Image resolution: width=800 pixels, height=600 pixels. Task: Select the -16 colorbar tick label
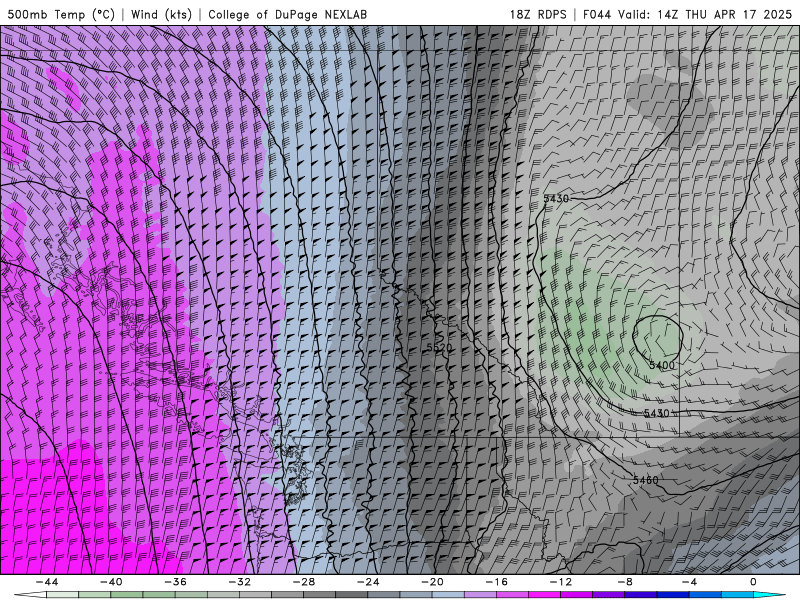(497, 582)
